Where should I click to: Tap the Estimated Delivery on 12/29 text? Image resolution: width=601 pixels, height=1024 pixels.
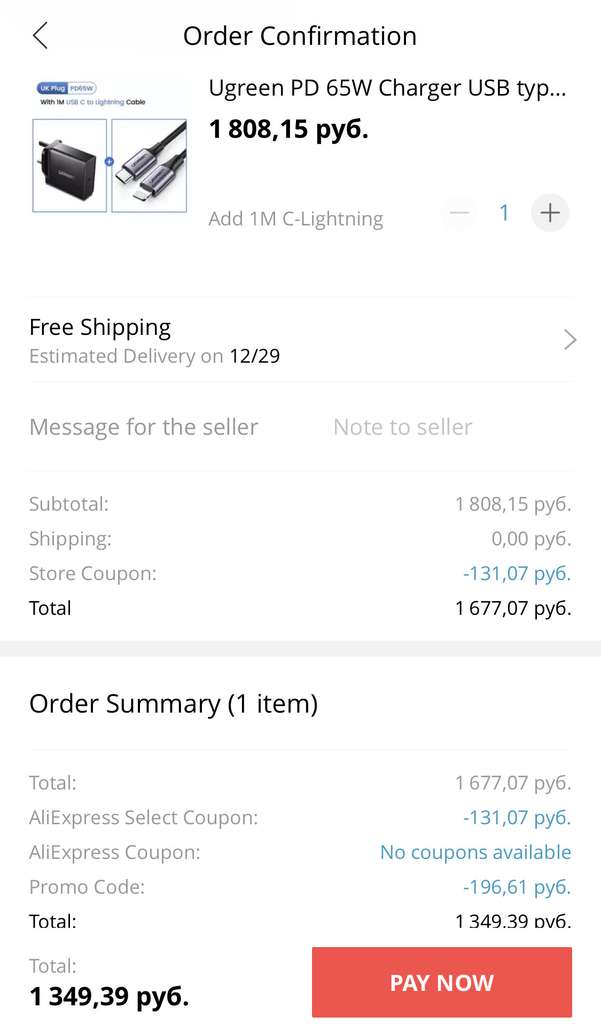pos(155,357)
